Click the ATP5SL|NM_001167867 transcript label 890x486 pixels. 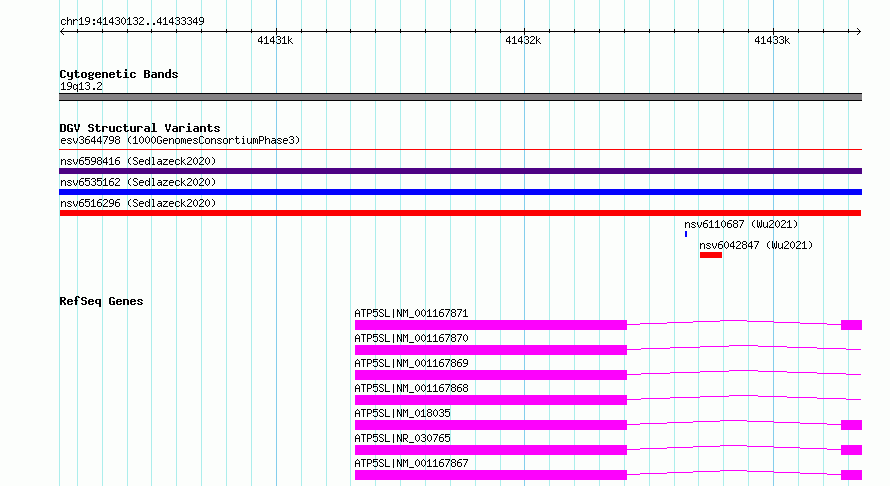click(411, 463)
